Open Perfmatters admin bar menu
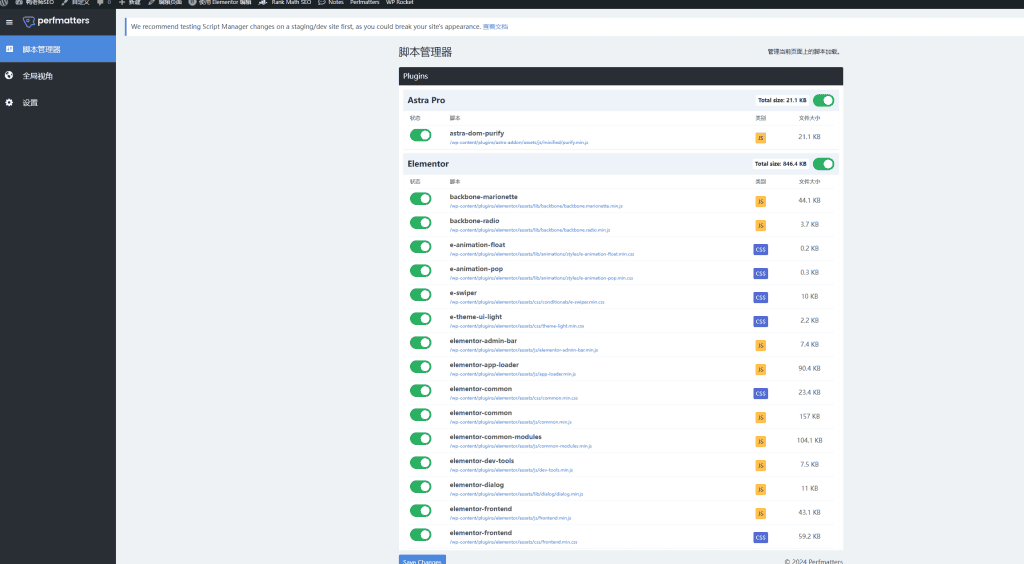1024x564 pixels. (364, 3)
